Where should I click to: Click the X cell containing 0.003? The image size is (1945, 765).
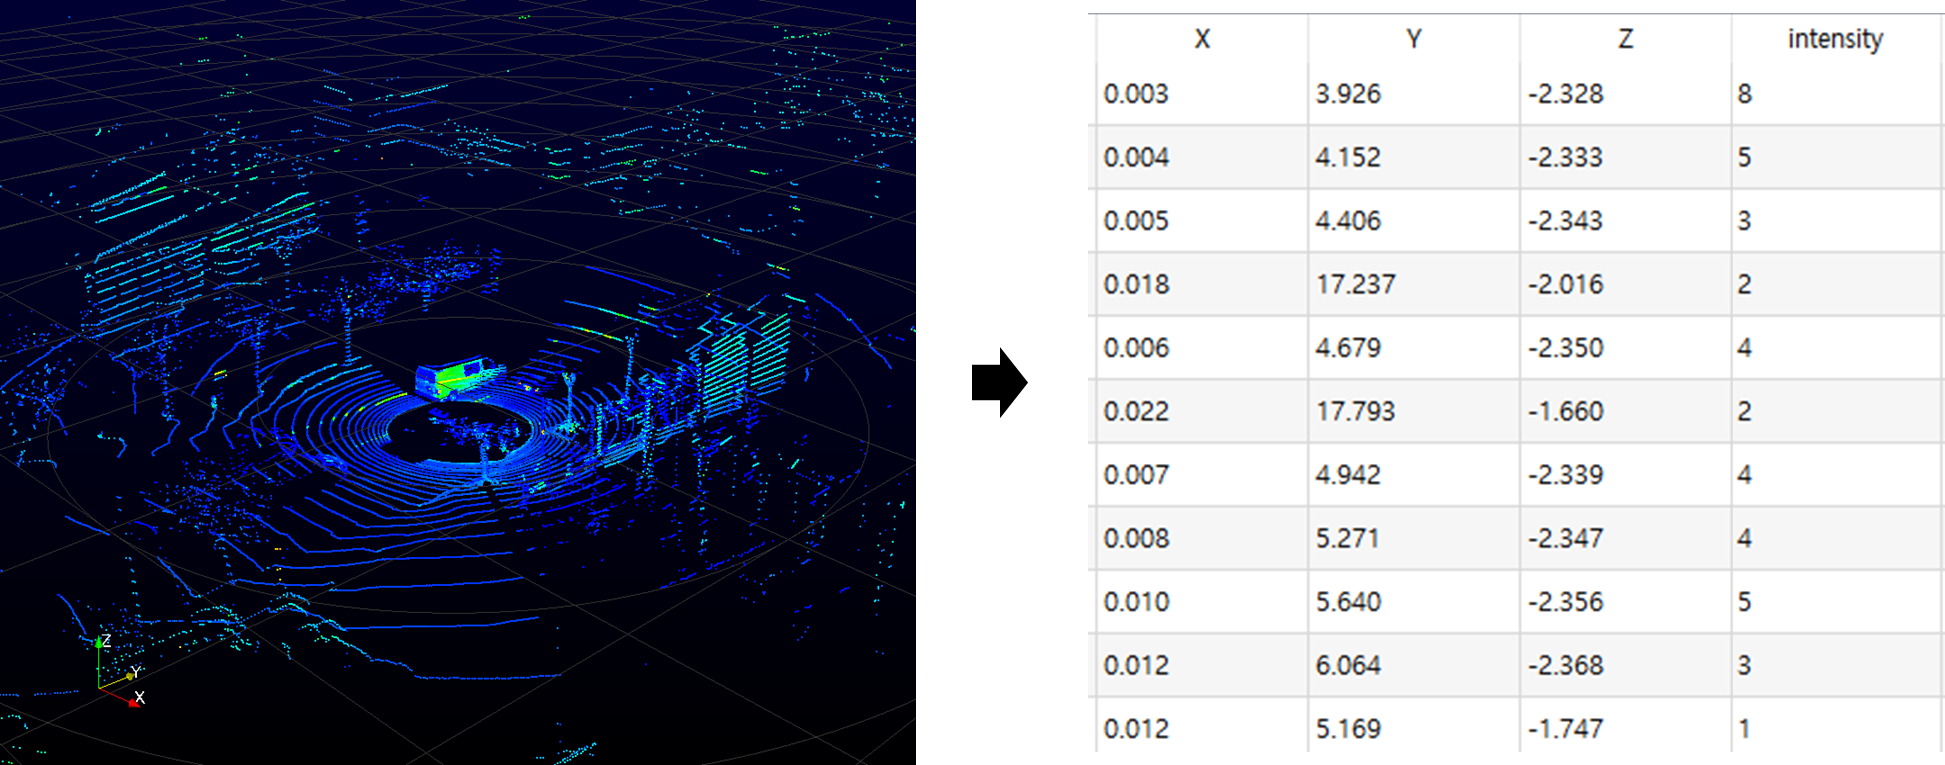click(1136, 94)
